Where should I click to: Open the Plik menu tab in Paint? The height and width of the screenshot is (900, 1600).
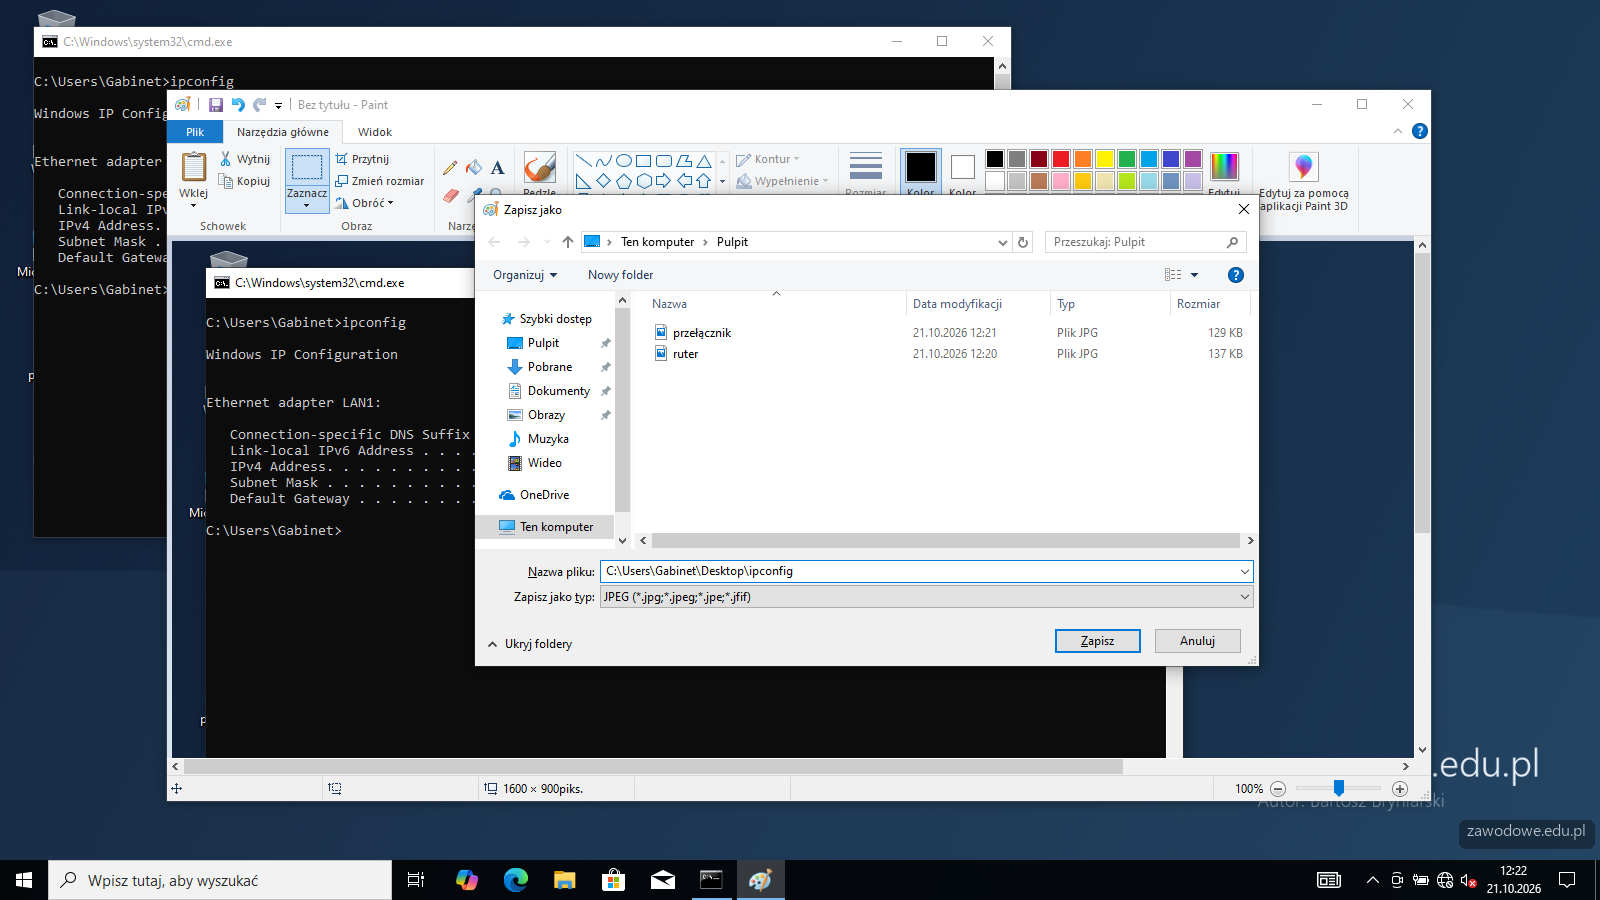tap(195, 132)
